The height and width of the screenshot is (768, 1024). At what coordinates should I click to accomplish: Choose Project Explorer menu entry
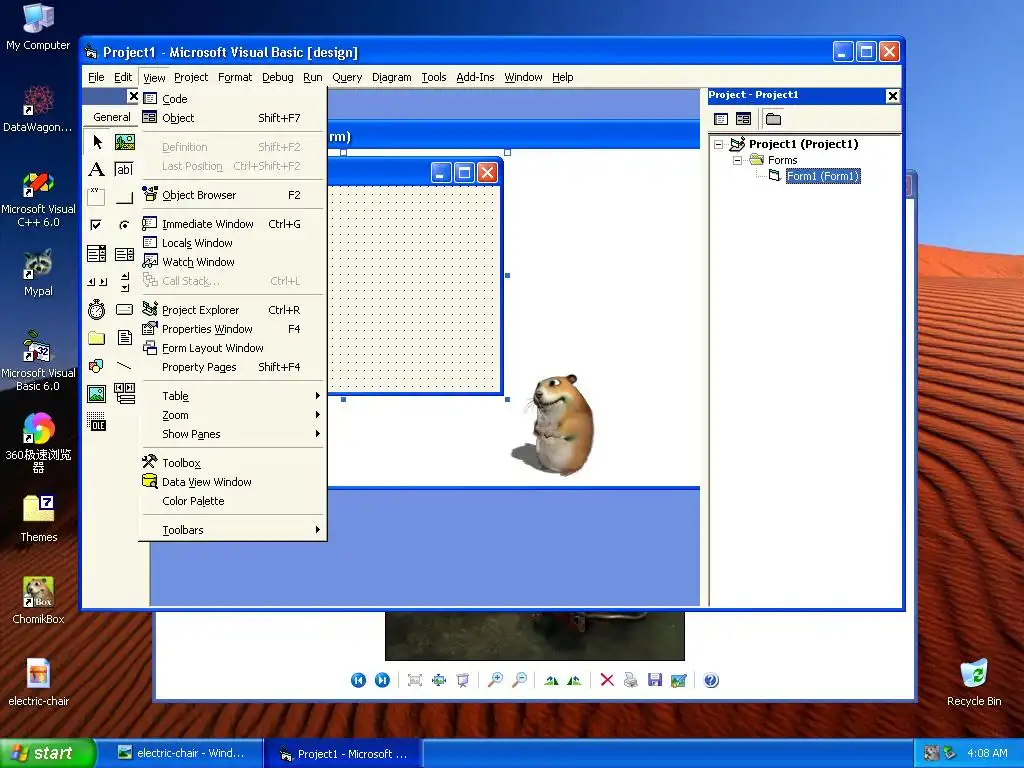tap(232, 310)
